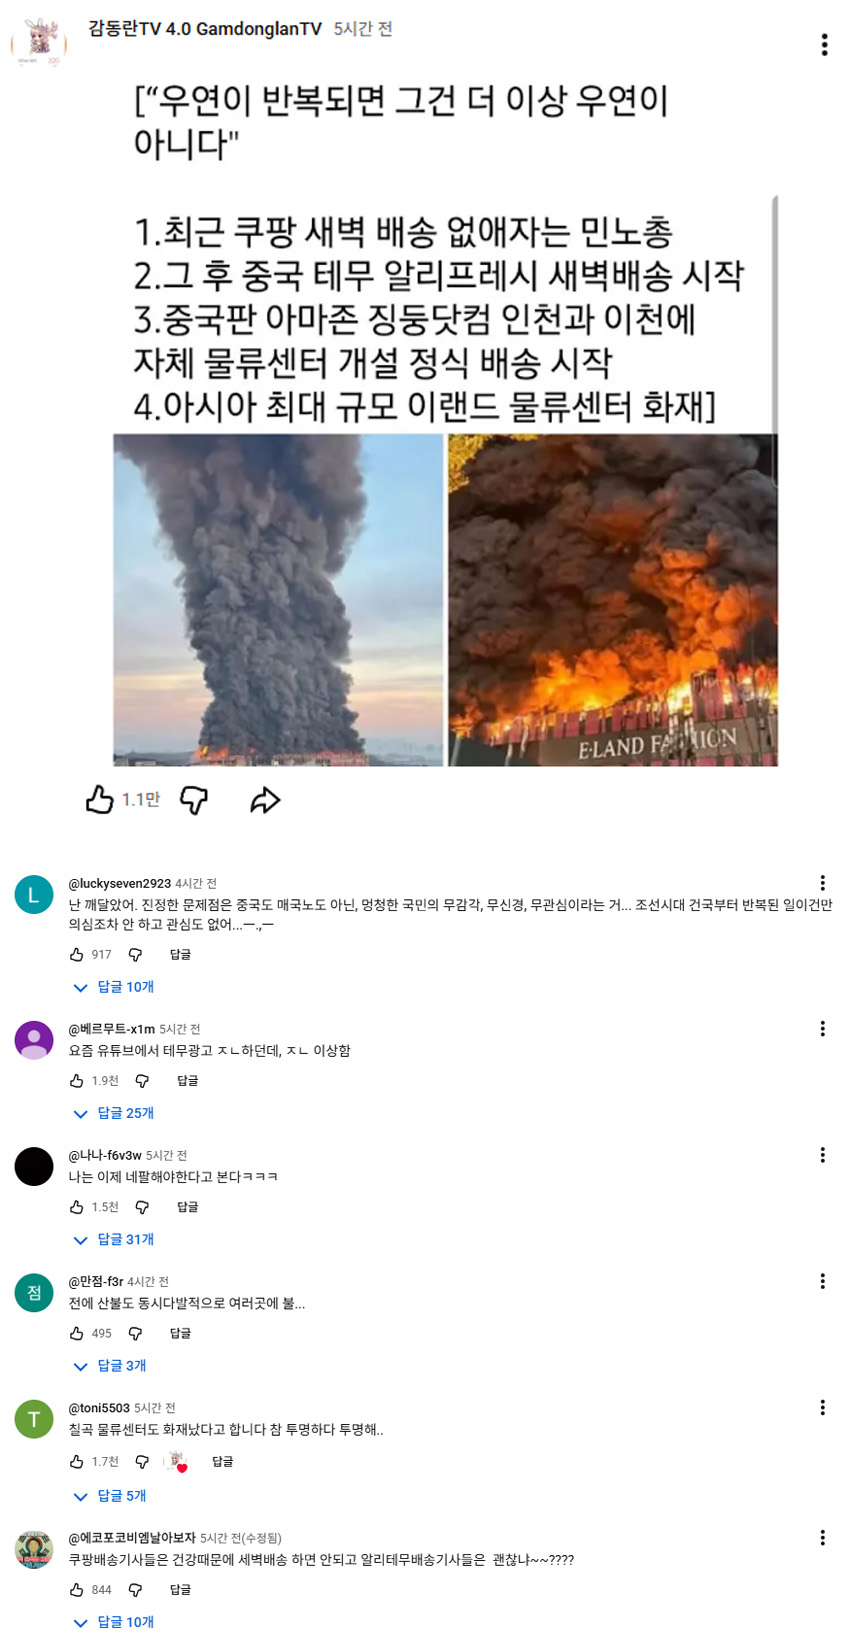View the E-LAND Fashion fire image
The height and width of the screenshot is (1643, 850).
point(612,600)
